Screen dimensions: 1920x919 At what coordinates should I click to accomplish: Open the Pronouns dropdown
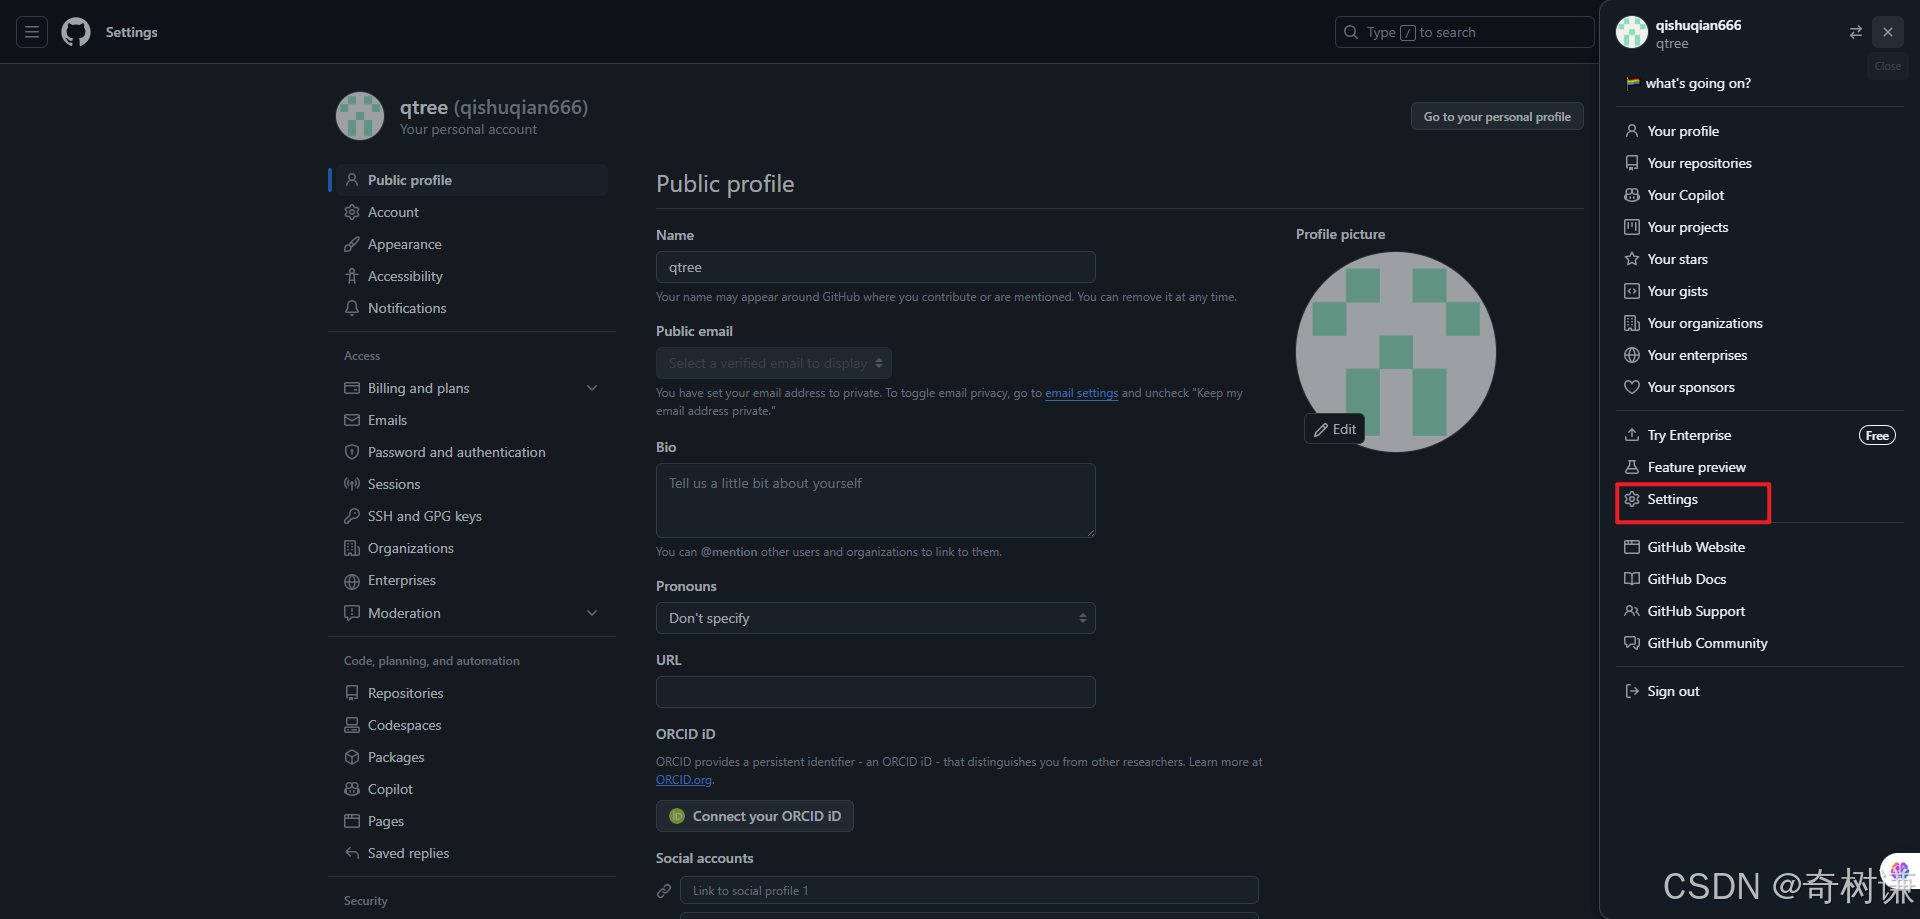click(876, 618)
